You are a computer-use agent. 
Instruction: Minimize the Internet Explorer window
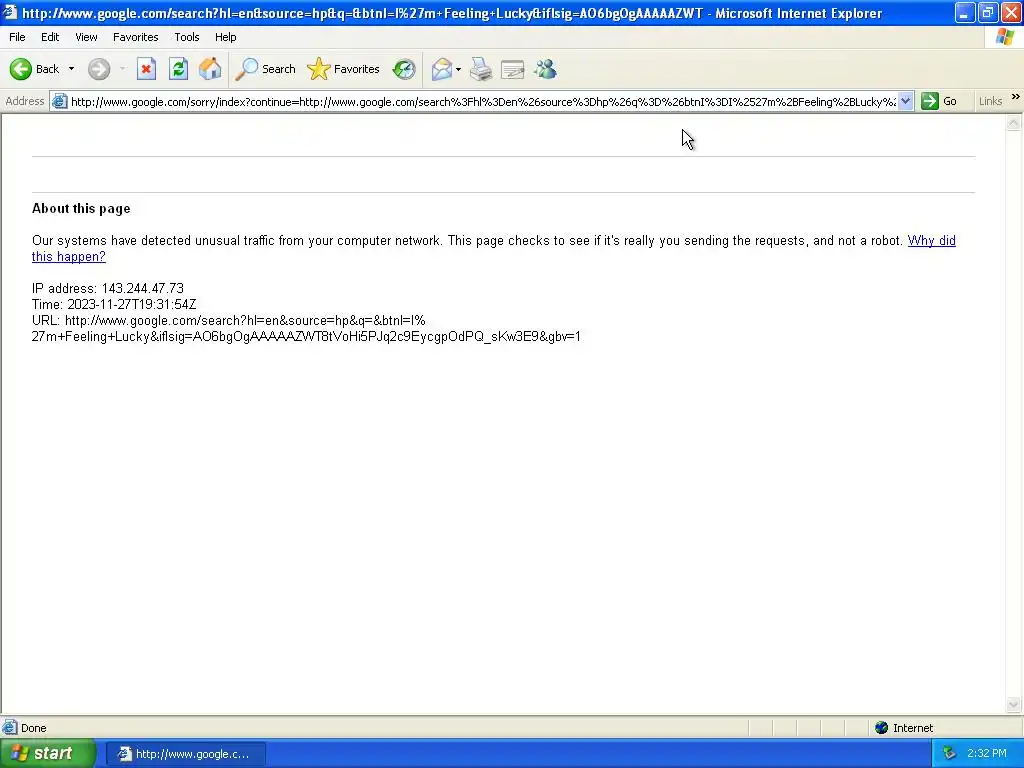965,12
